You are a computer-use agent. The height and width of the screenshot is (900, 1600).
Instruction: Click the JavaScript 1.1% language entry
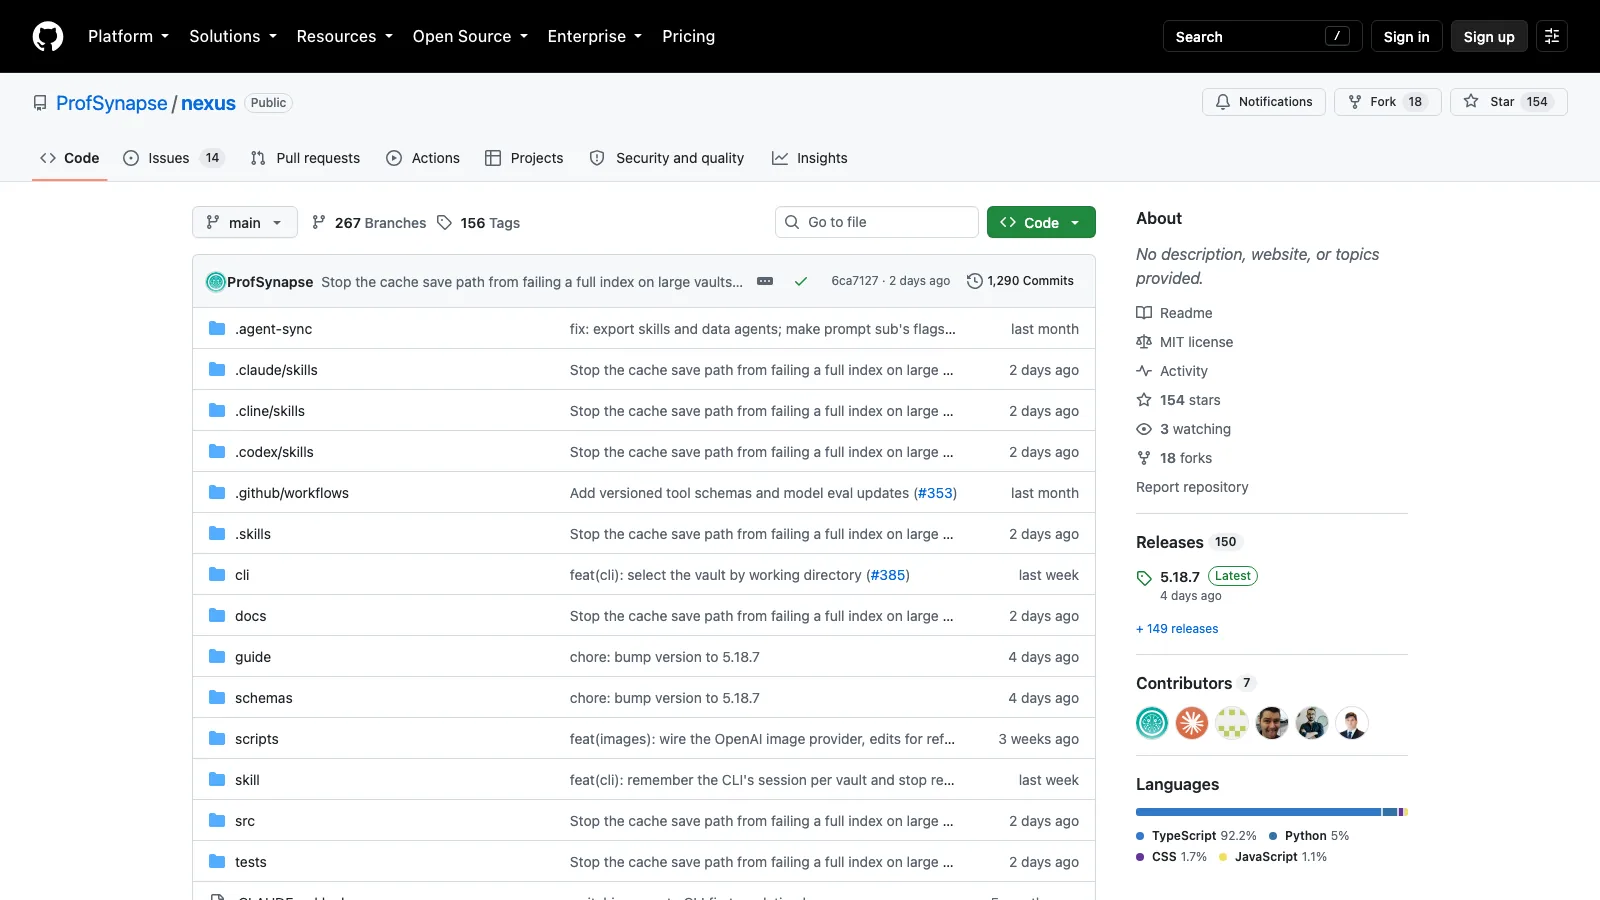1273,857
